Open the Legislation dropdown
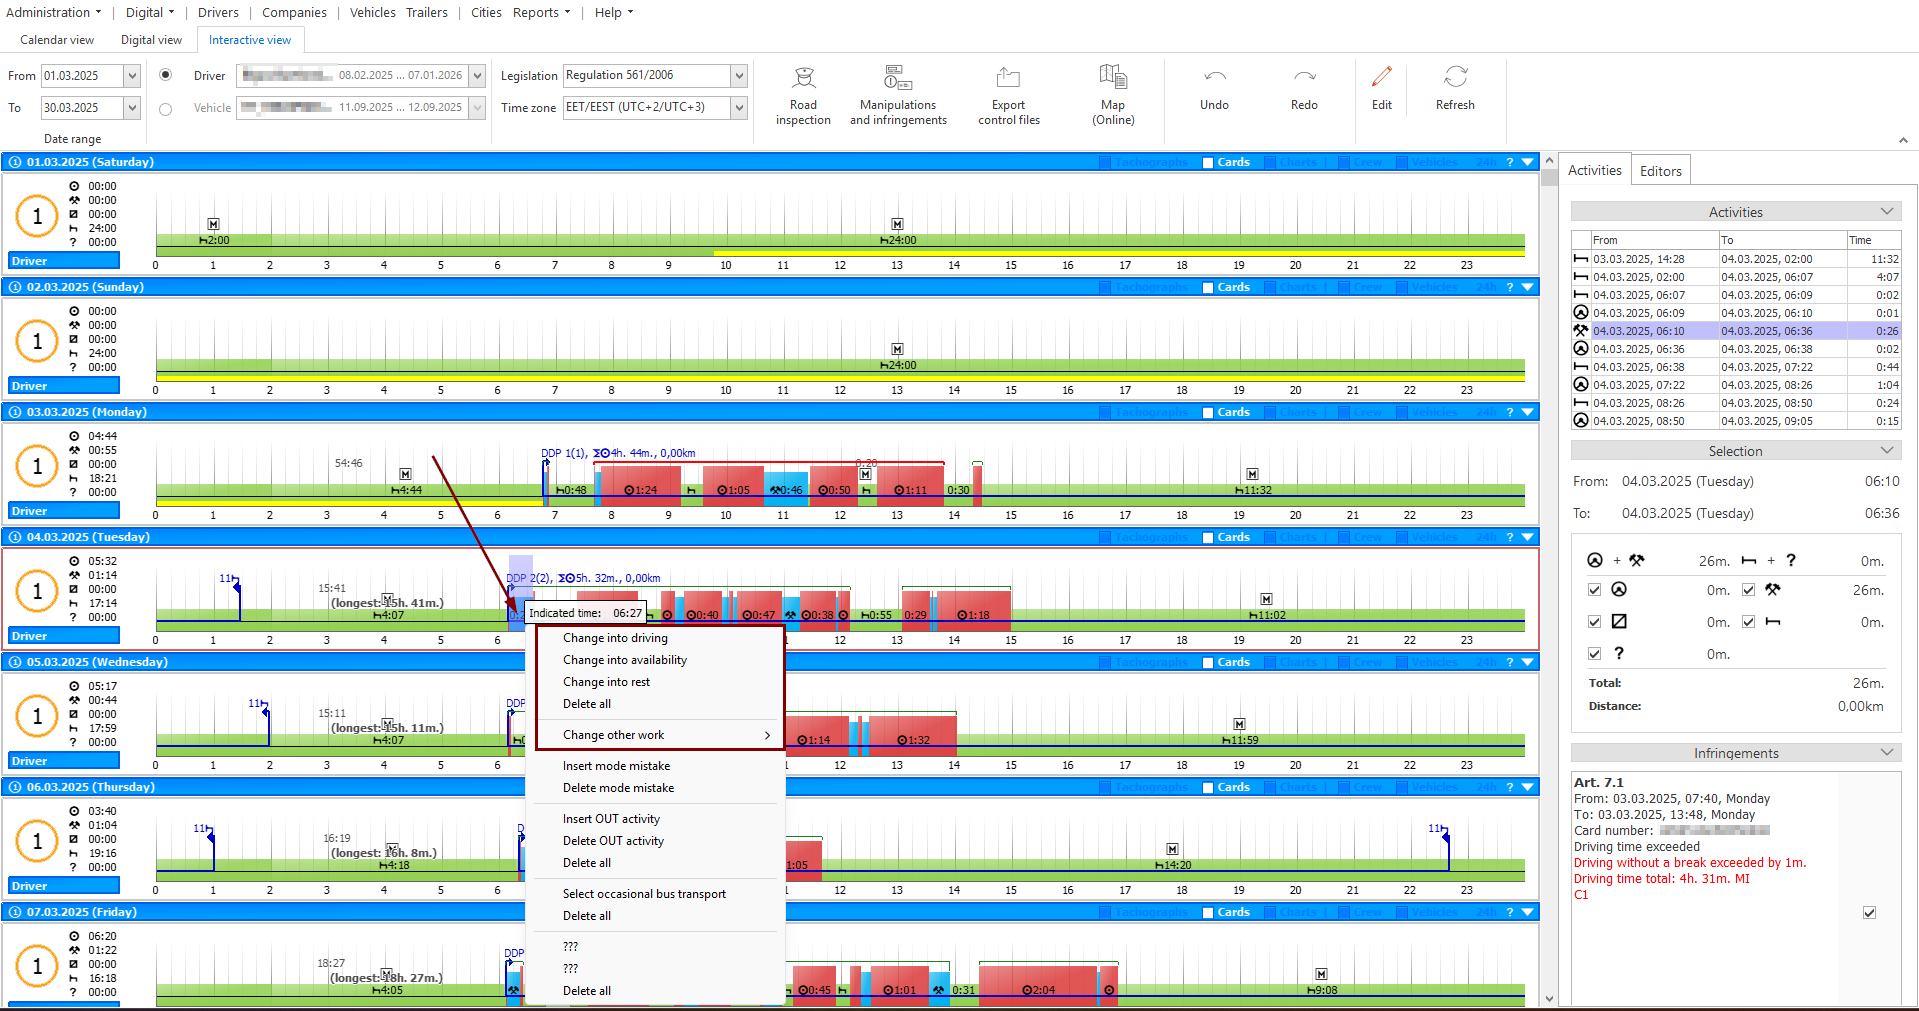 739,76
